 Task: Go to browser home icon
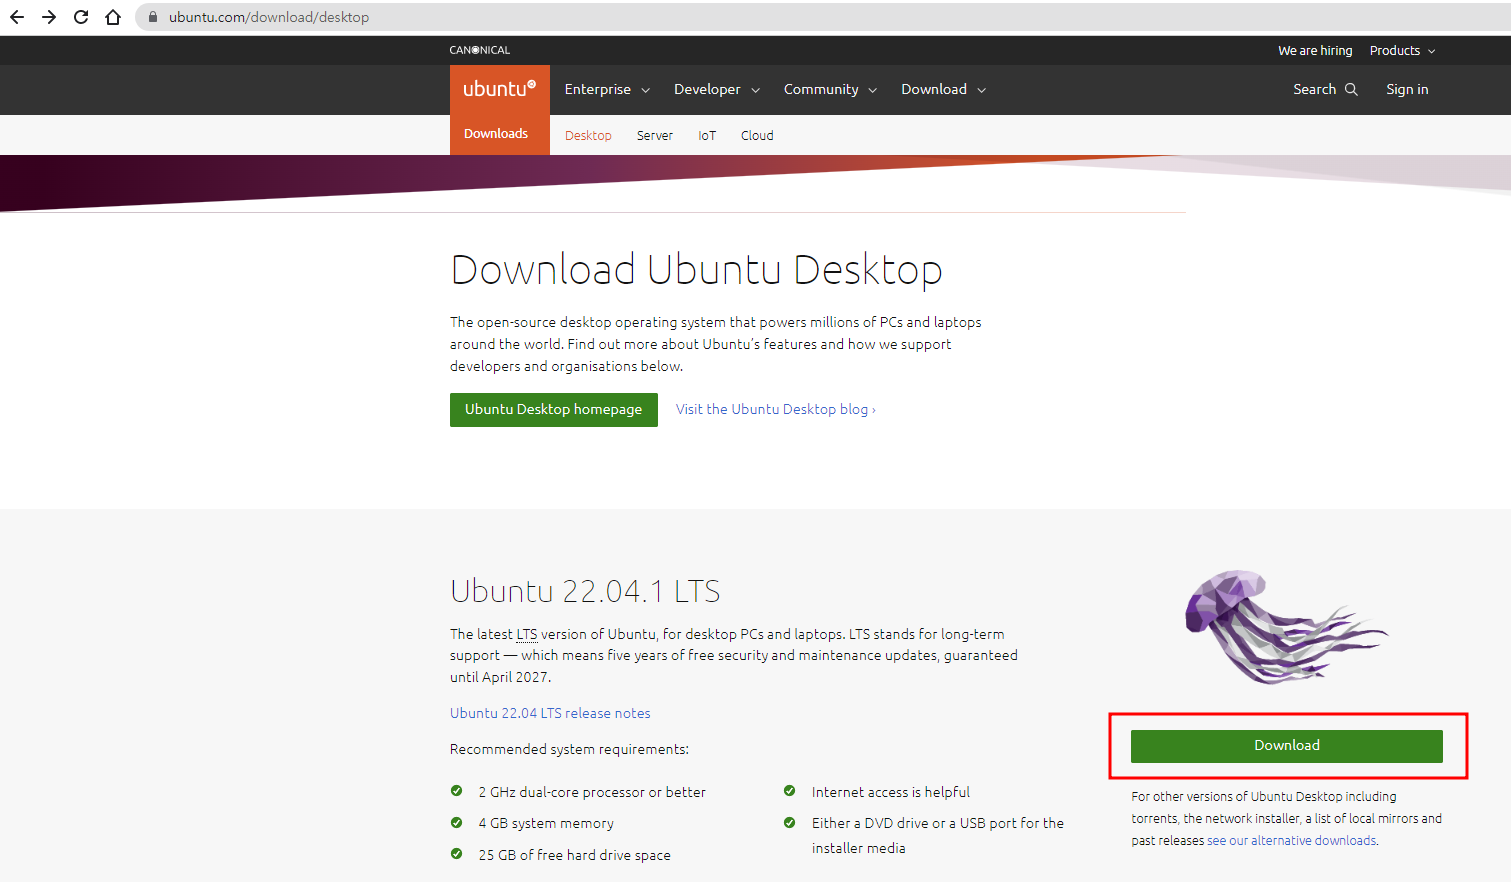pos(113,17)
